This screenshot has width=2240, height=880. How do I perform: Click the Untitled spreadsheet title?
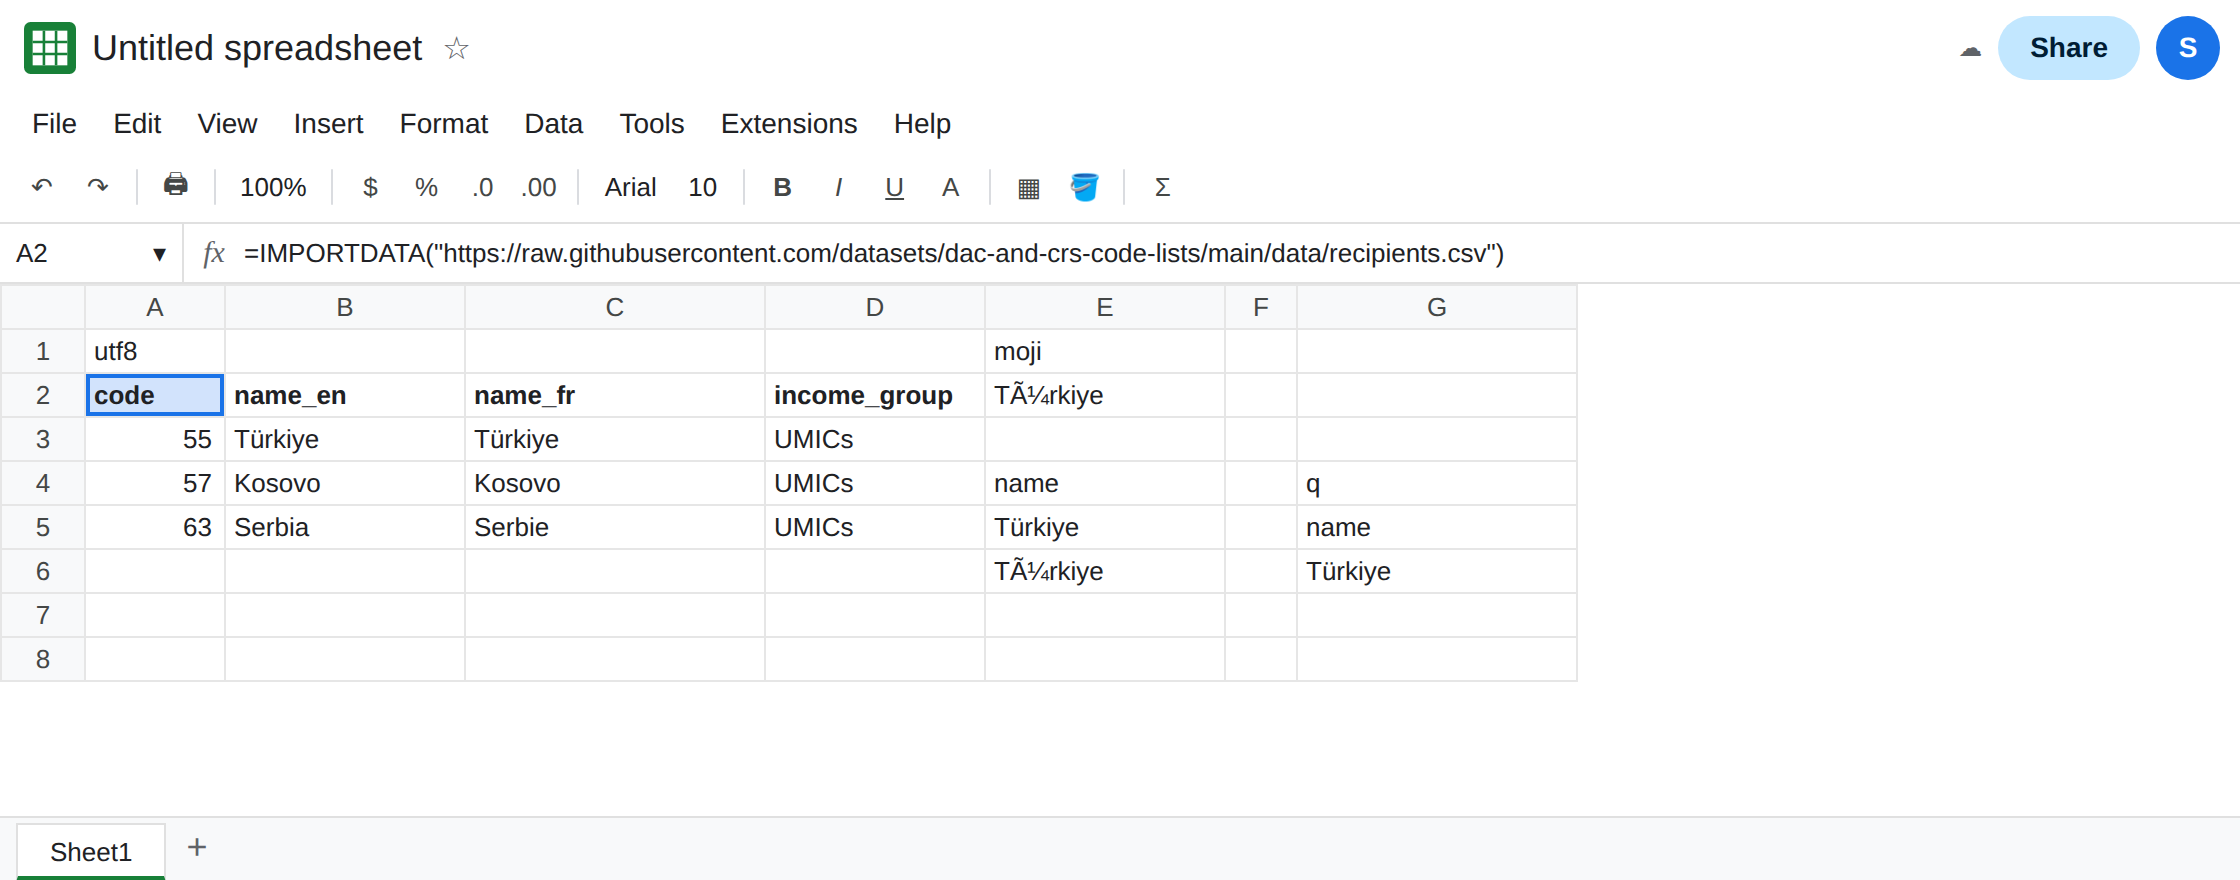257,48
